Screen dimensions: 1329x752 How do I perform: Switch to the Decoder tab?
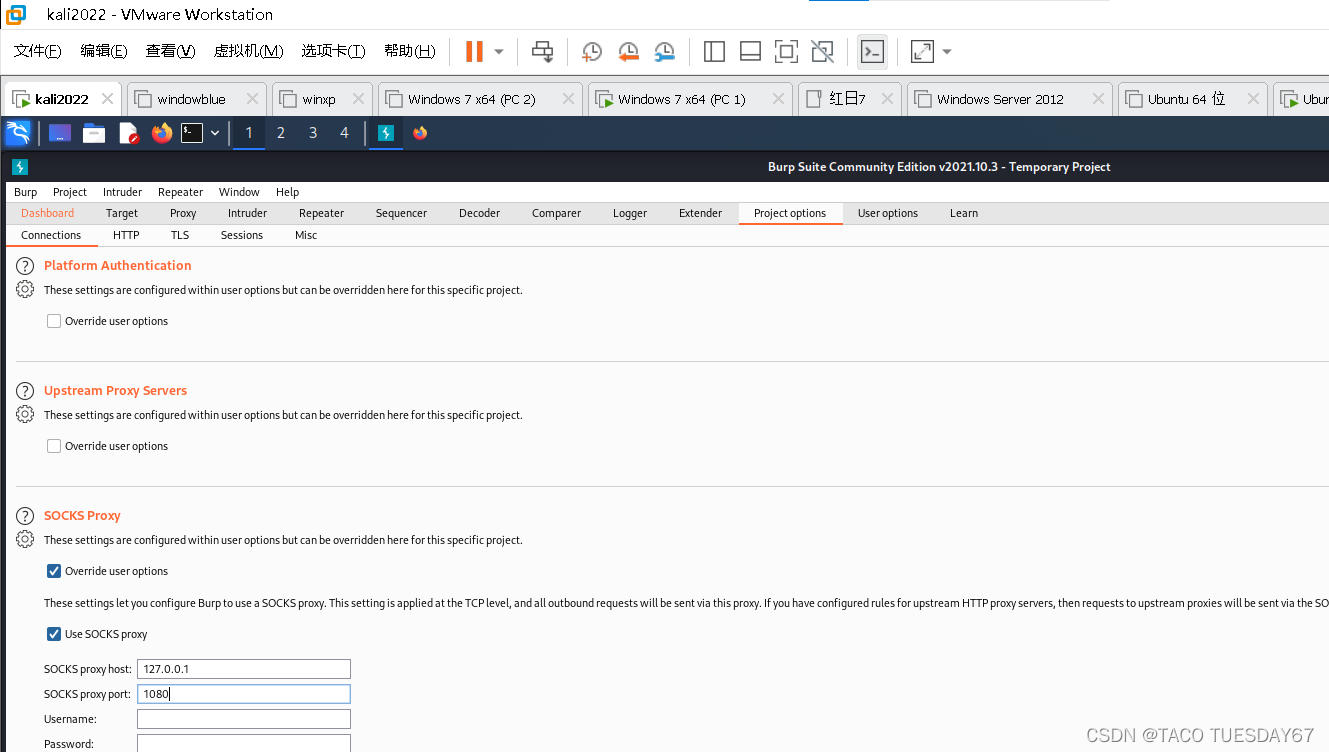(480, 213)
